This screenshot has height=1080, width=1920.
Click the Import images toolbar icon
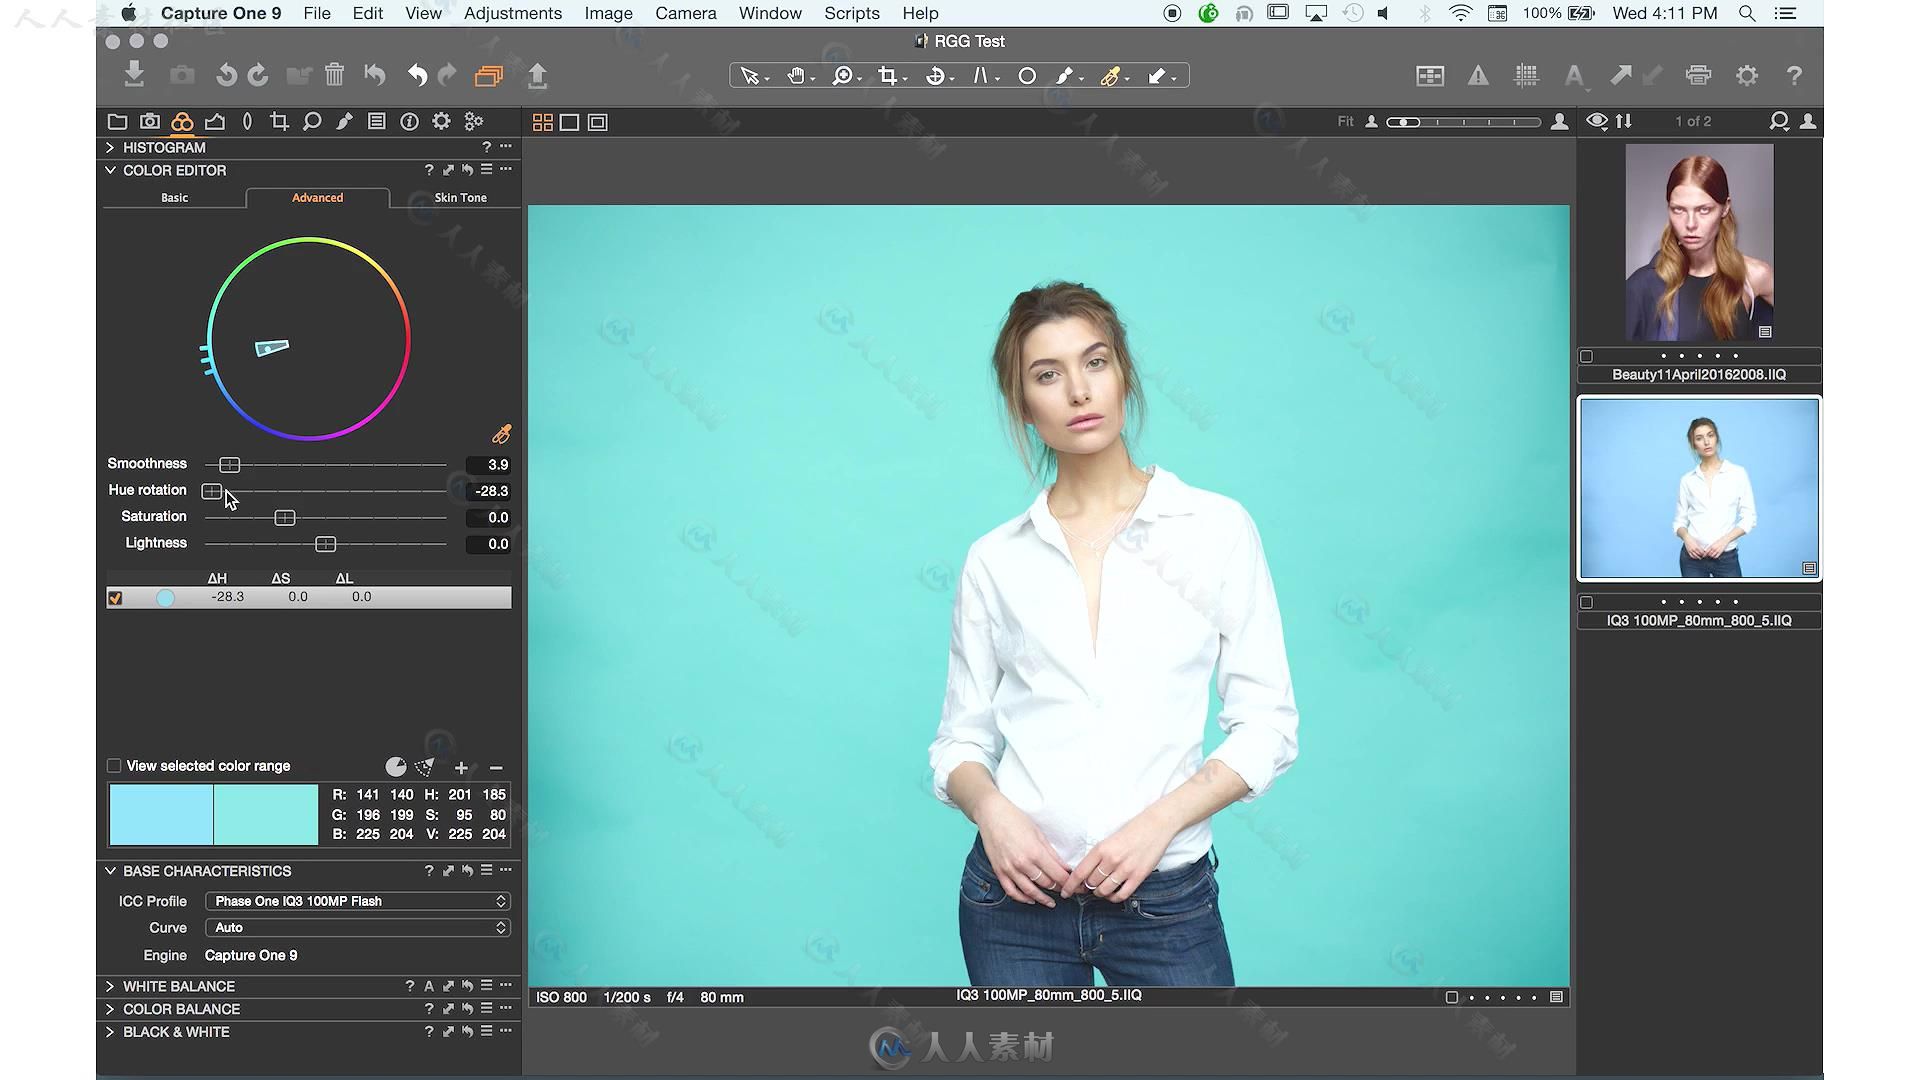point(134,75)
